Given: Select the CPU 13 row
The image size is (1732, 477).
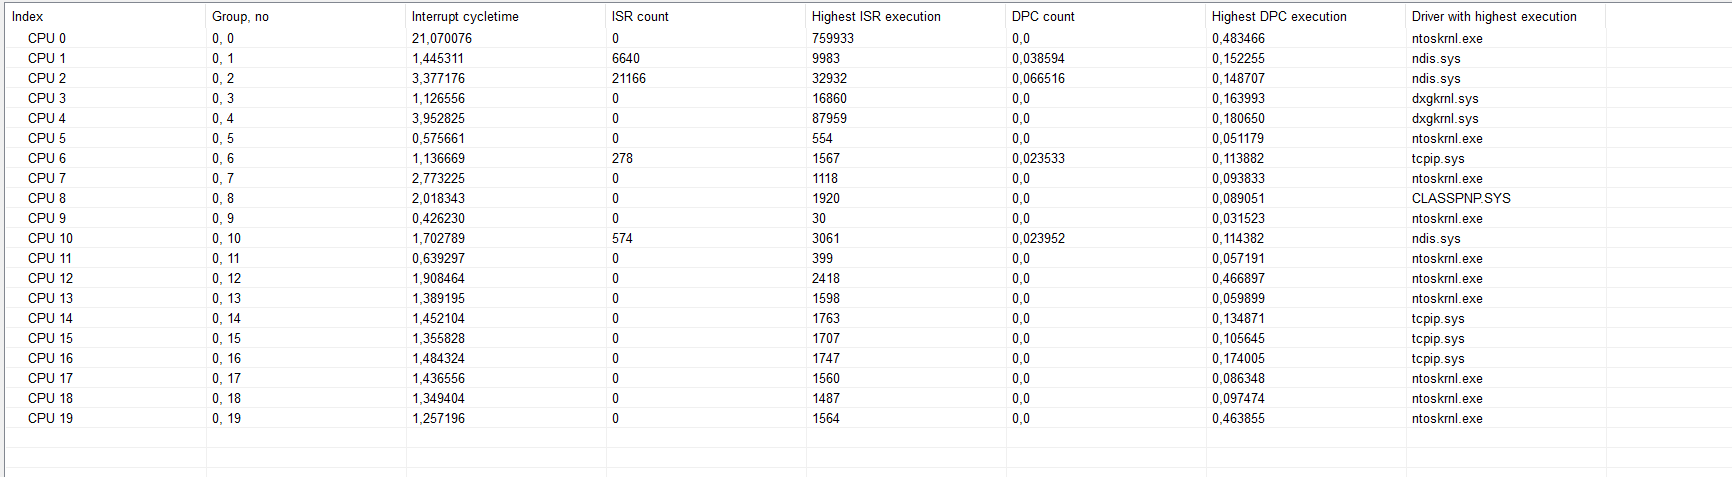Looking at the screenshot, I should (50, 298).
